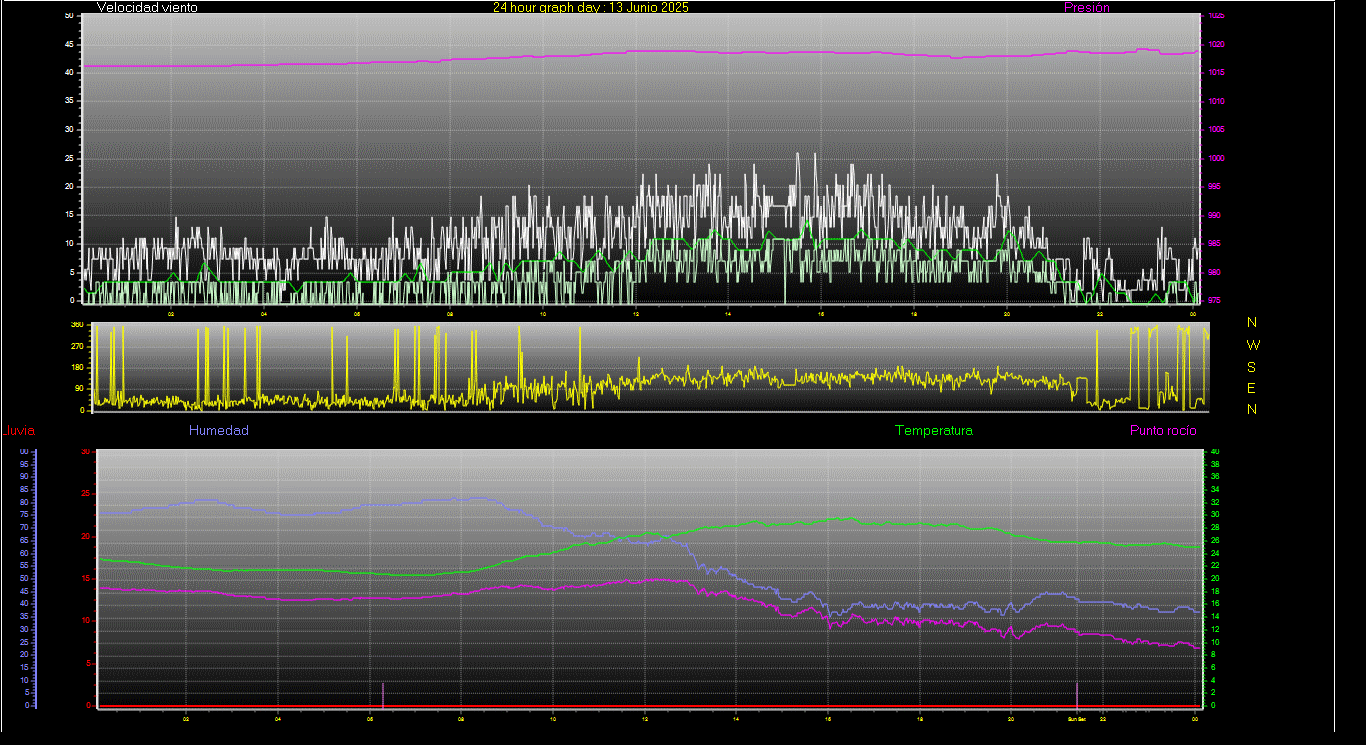Click '1015' on the pressure axis
This screenshot has height=745, width=1366.
click(x=1216, y=73)
